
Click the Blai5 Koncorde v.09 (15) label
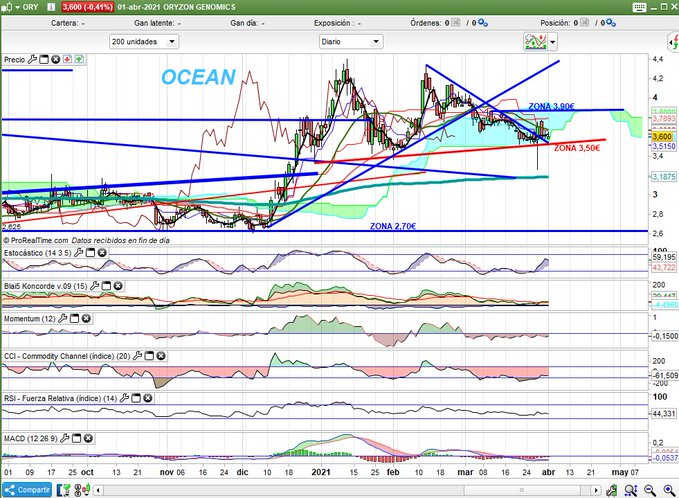(45, 286)
